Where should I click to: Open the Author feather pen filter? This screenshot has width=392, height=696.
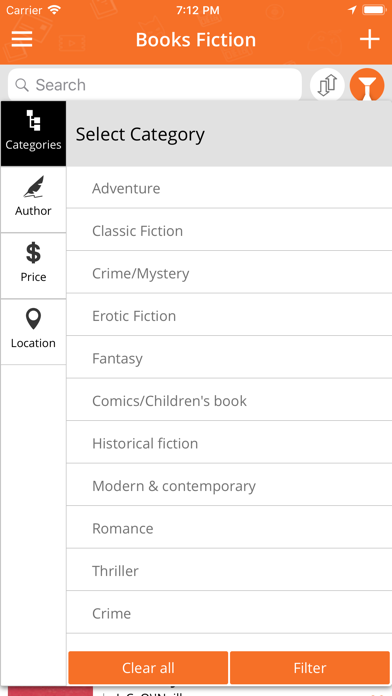pyautogui.click(x=33, y=199)
